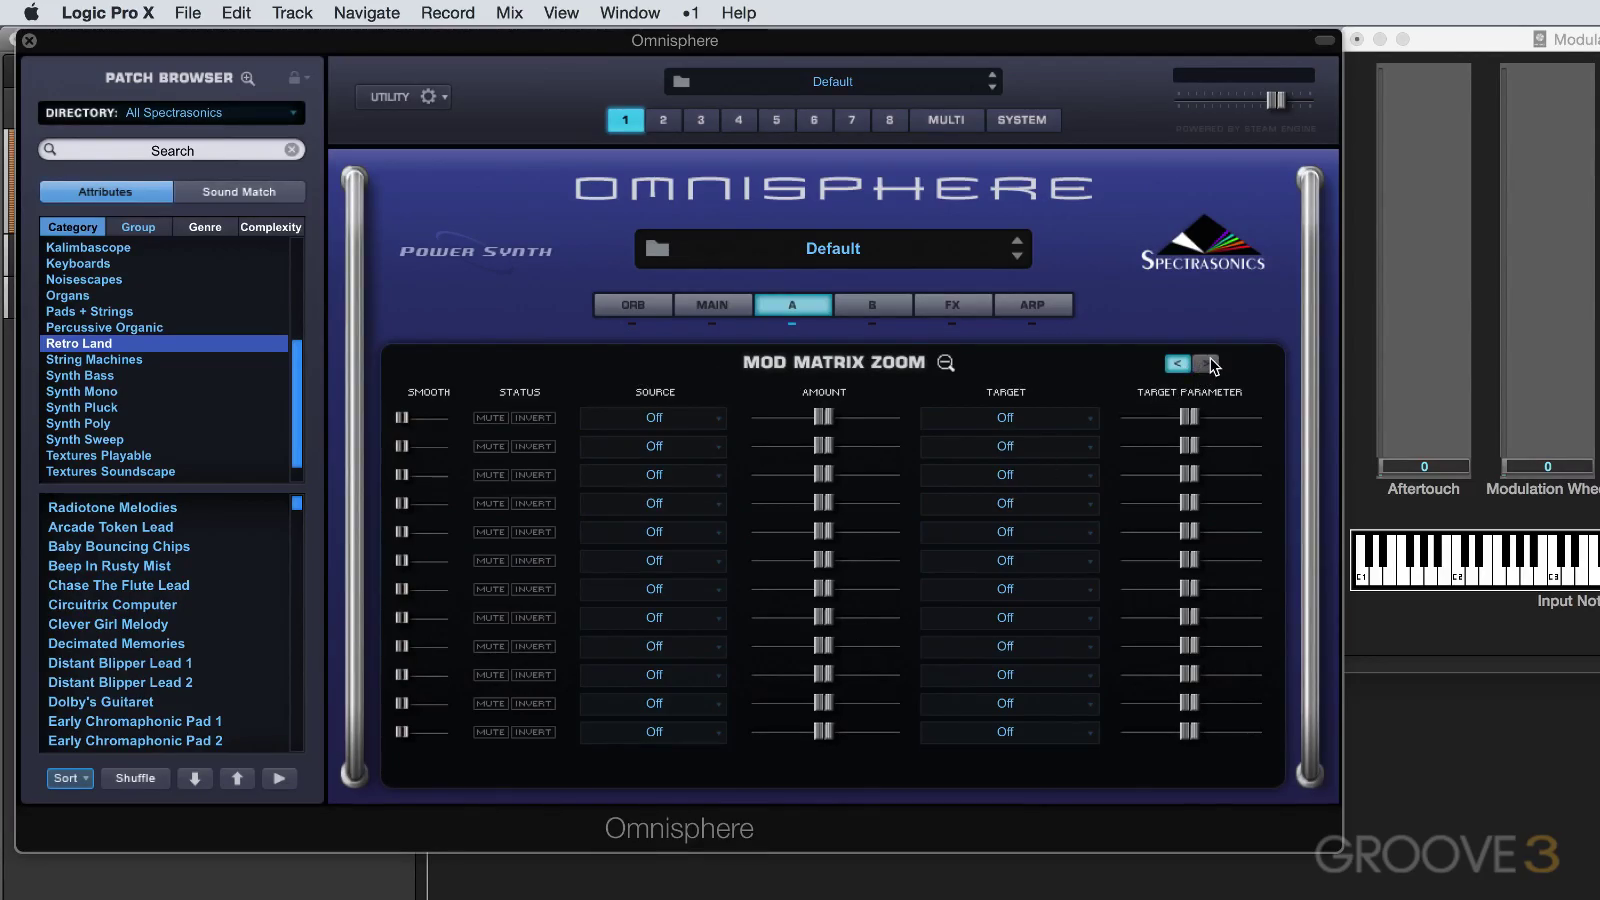Toggle Mute on the second mod matrix row
The width and height of the screenshot is (1600, 900).
[491, 447]
